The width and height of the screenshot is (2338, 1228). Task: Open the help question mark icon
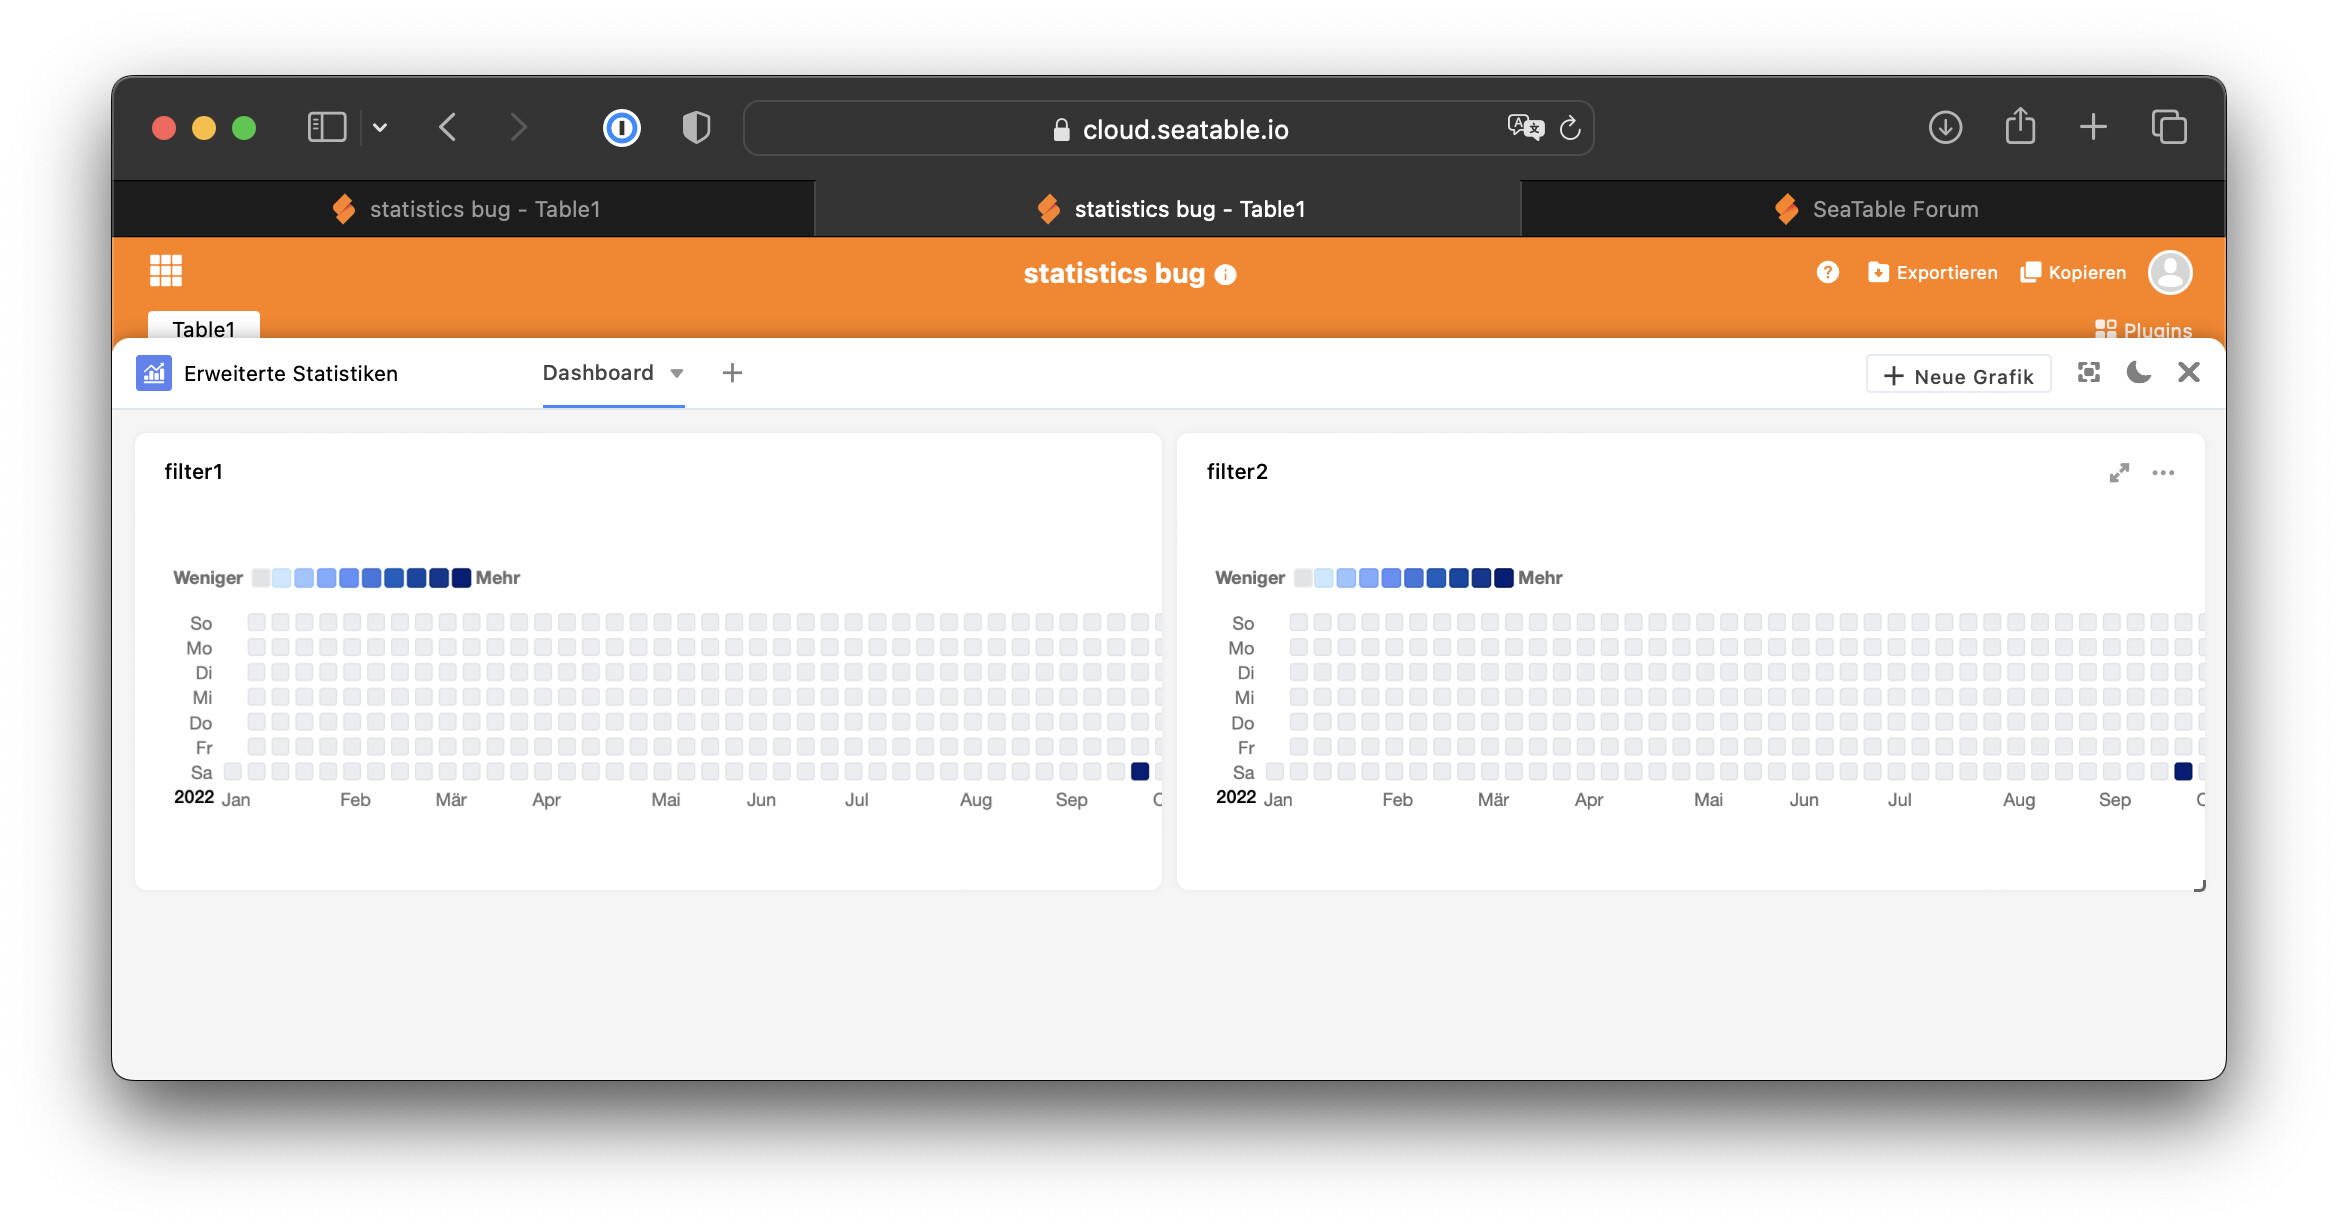pos(1827,272)
